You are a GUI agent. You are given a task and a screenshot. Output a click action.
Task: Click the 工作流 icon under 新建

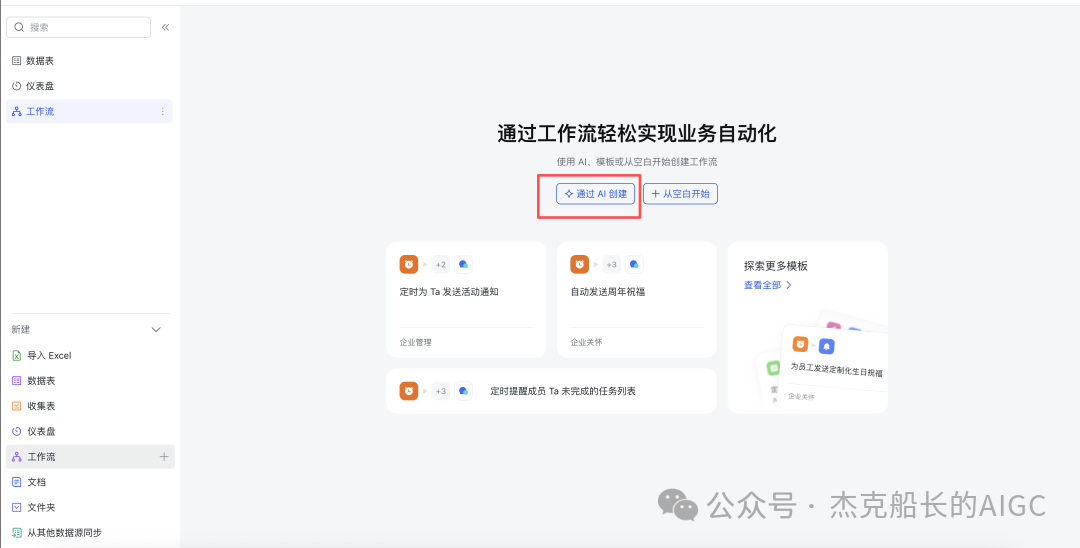[17, 456]
